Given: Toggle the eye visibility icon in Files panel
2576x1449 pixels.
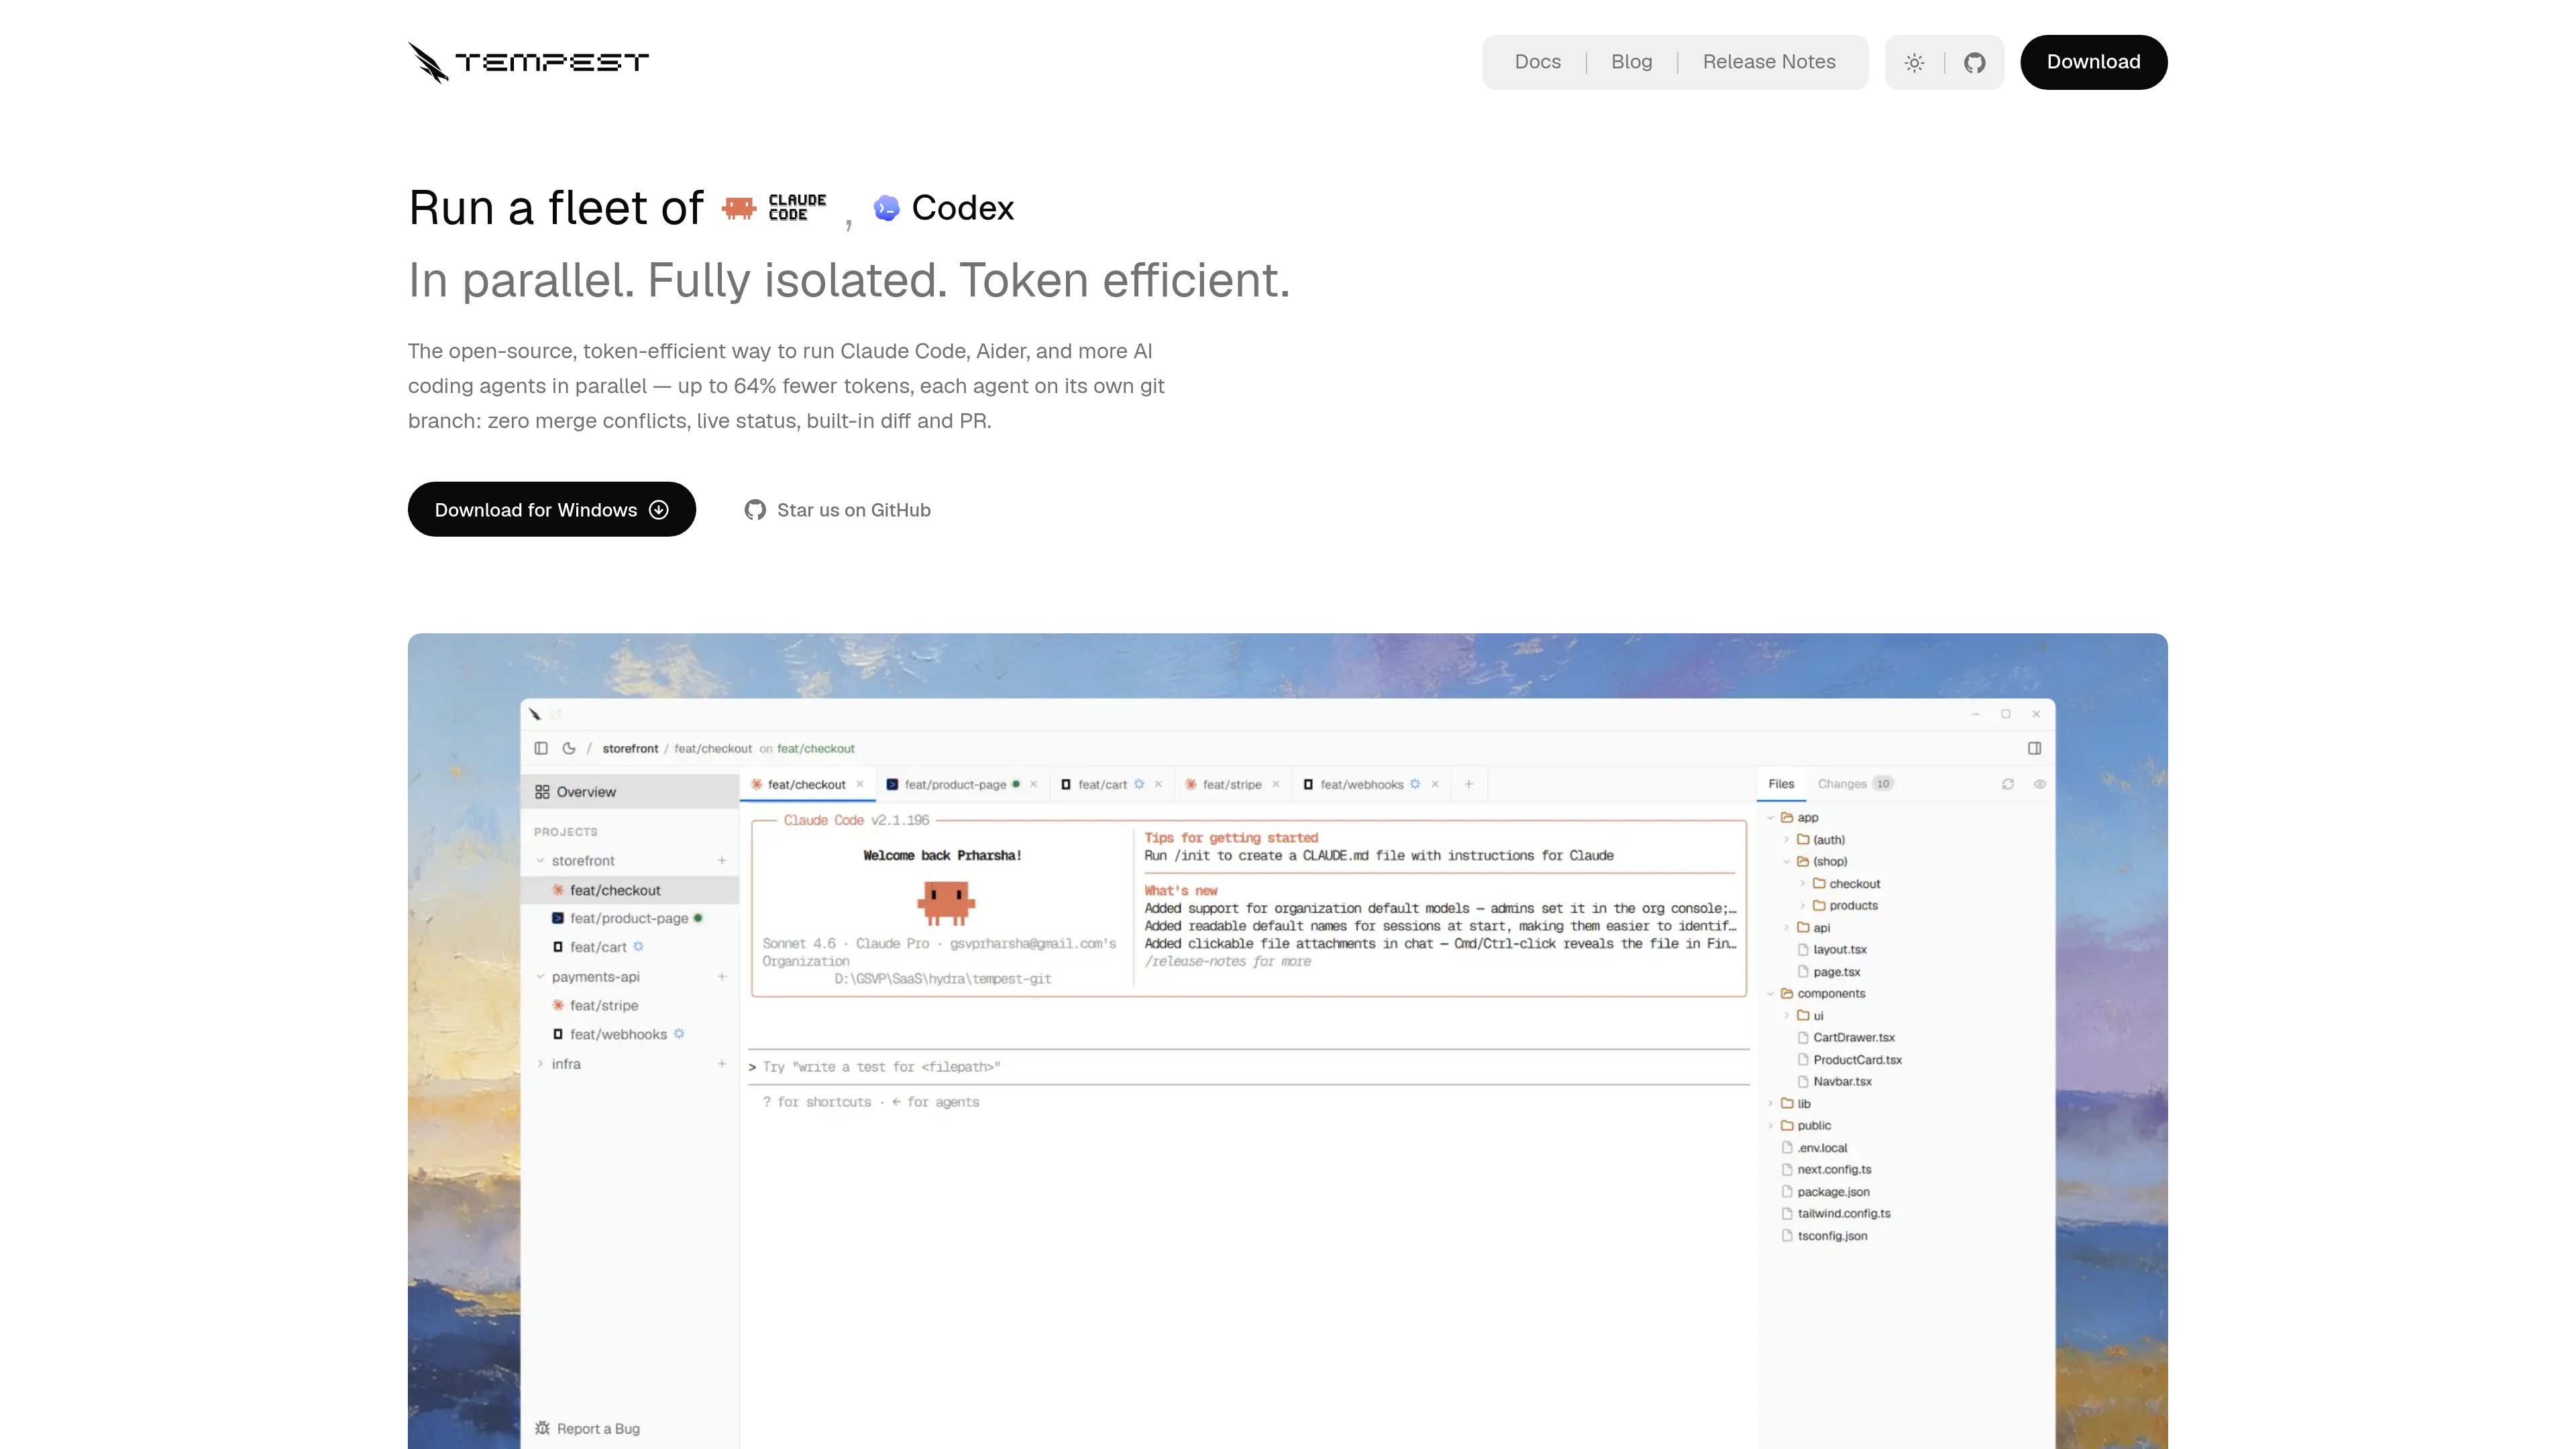Looking at the screenshot, I should coord(2040,784).
